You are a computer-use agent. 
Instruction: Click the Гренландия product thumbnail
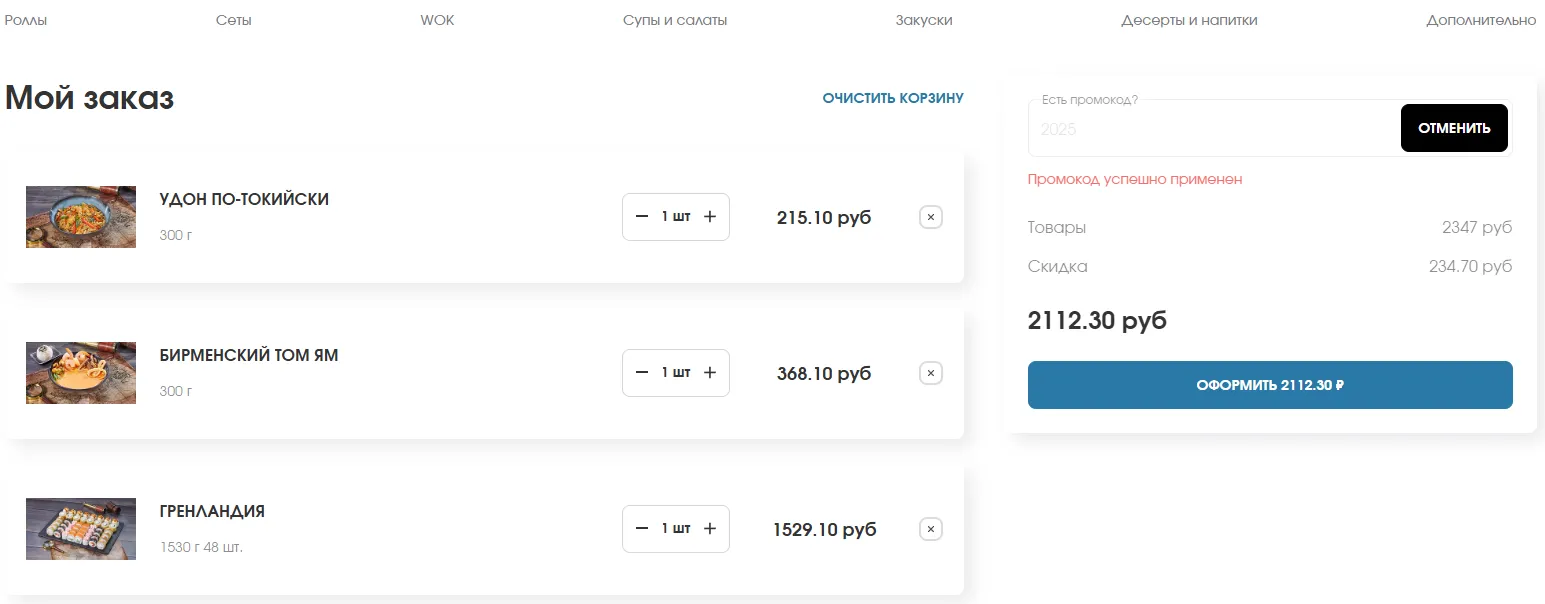click(x=81, y=529)
